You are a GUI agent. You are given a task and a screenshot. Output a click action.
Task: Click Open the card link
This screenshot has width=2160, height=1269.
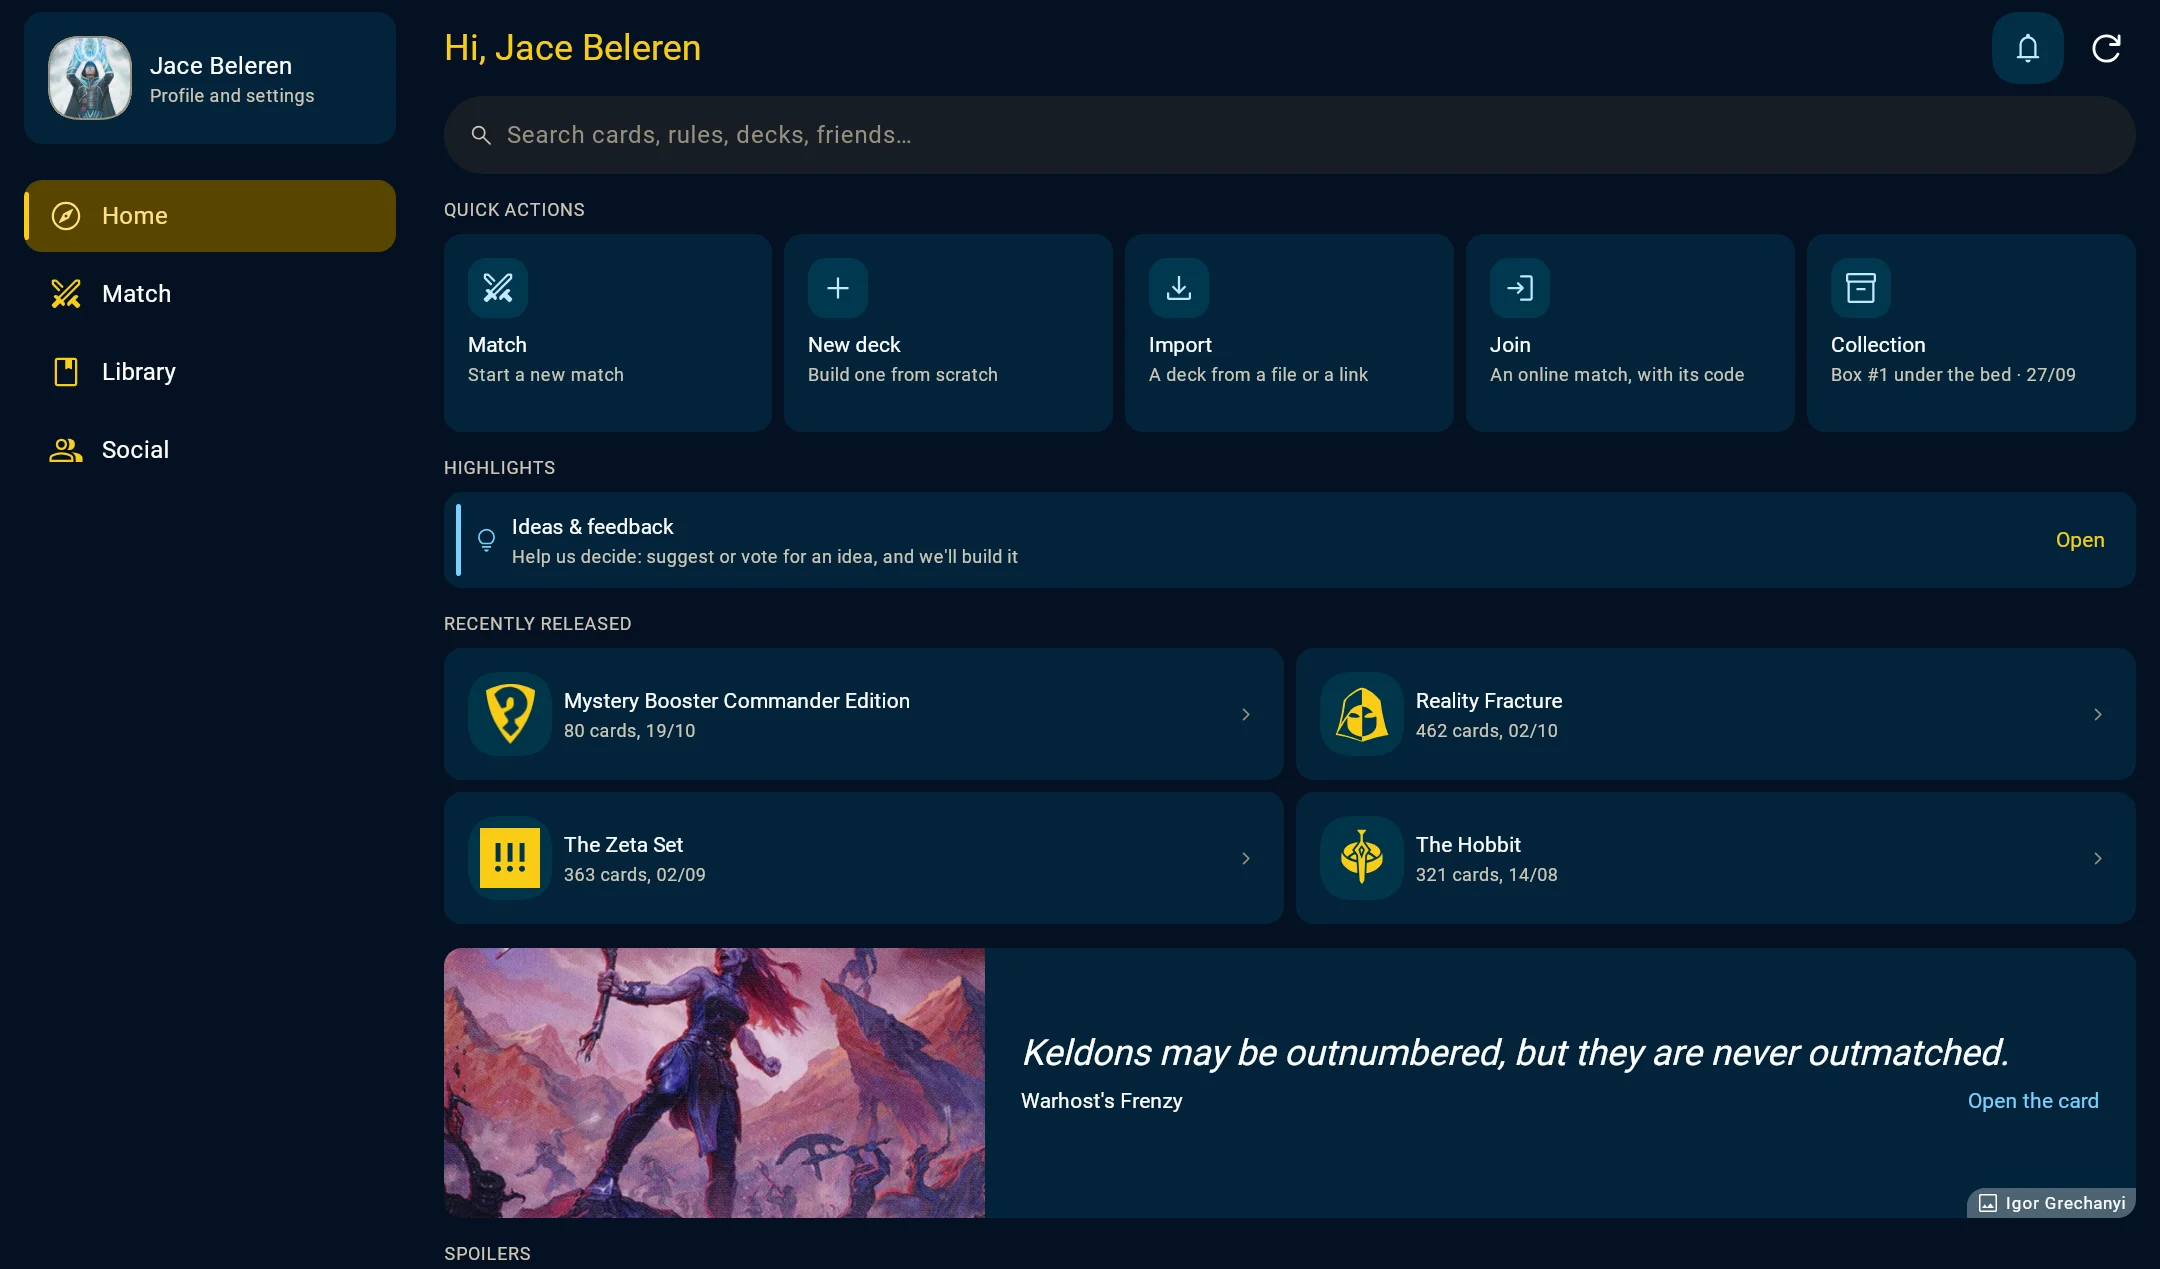pos(2033,1101)
